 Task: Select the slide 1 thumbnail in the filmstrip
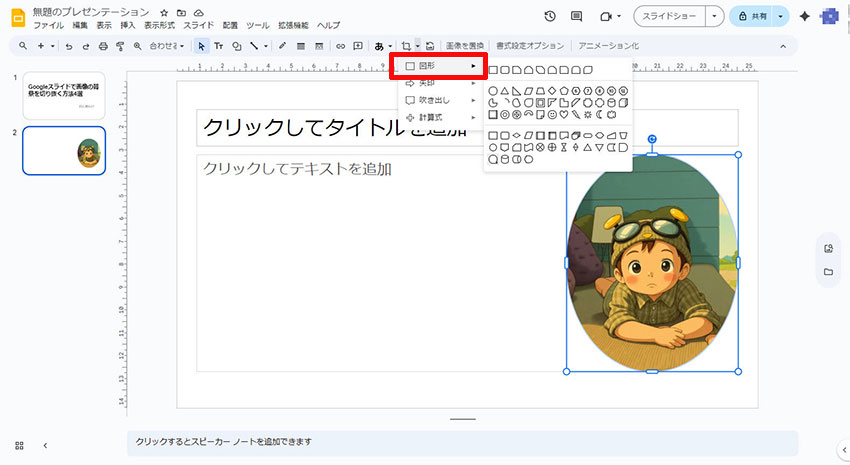coord(64,96)
